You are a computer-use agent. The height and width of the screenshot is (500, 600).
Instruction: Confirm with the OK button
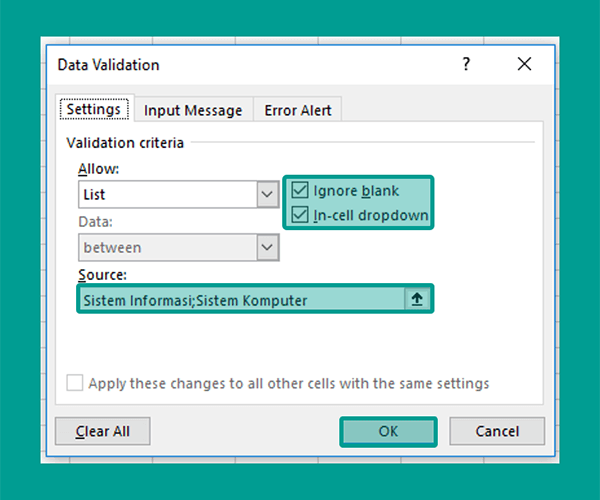click(x=388, y=432)
